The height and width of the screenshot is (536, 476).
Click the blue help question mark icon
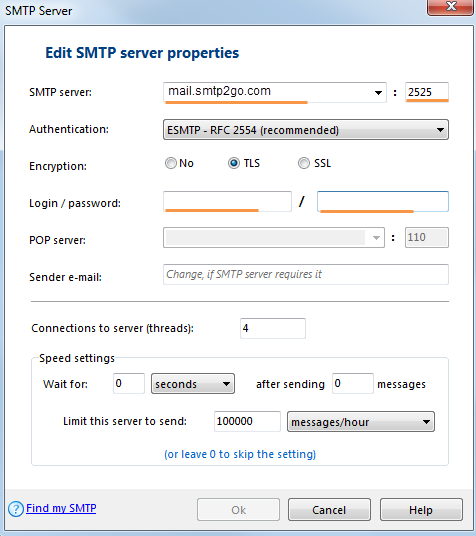[16, 509]
